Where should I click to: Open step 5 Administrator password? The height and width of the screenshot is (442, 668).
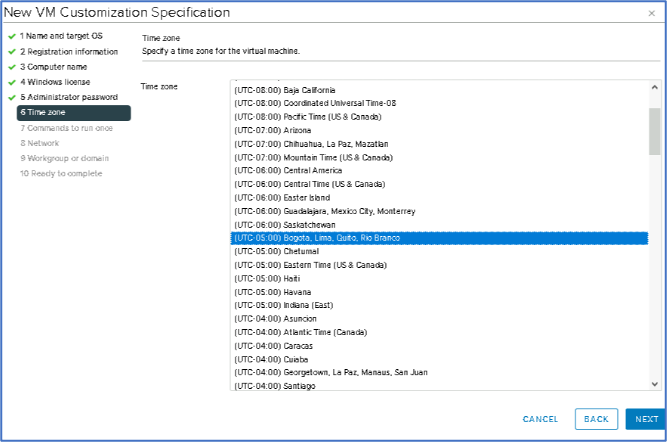[x=68, y=97]
